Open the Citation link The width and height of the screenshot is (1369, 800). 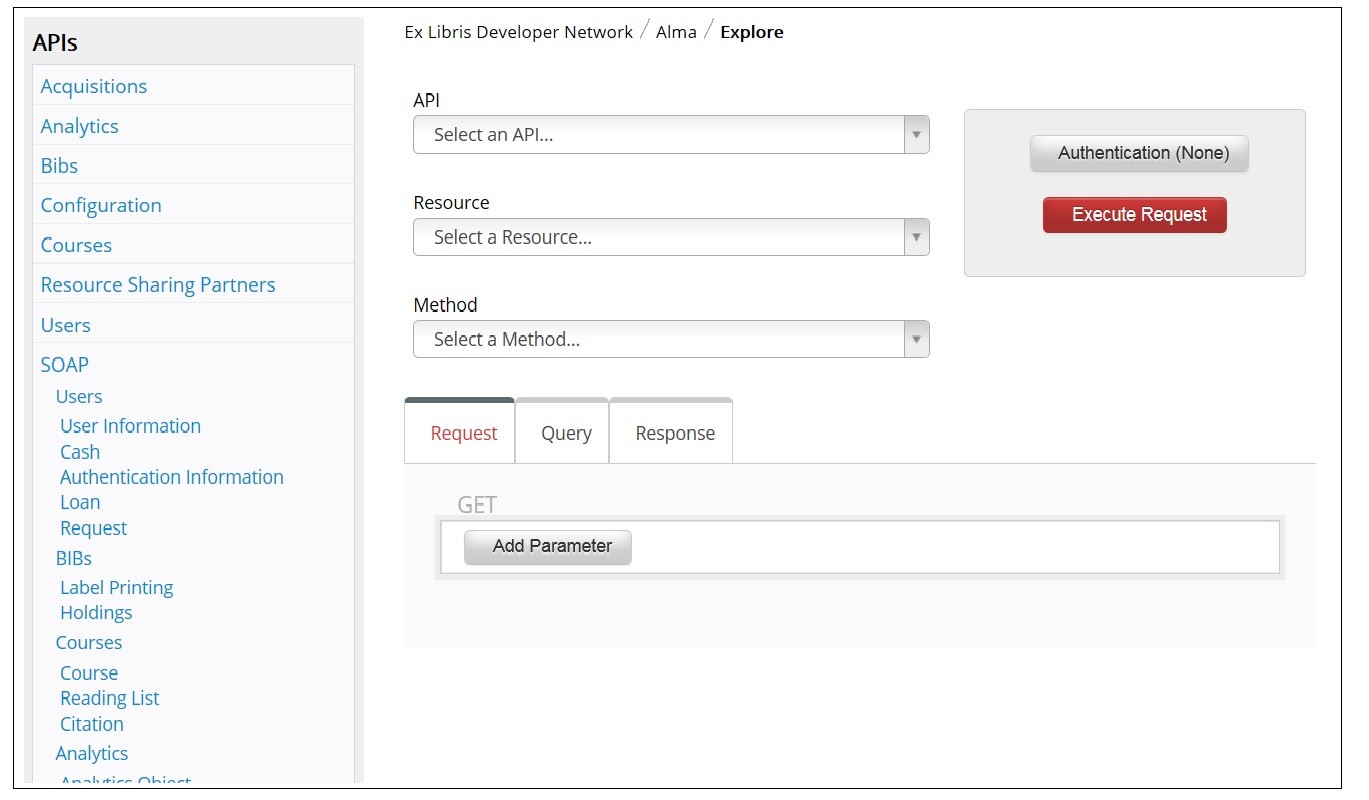coord(92,724)
